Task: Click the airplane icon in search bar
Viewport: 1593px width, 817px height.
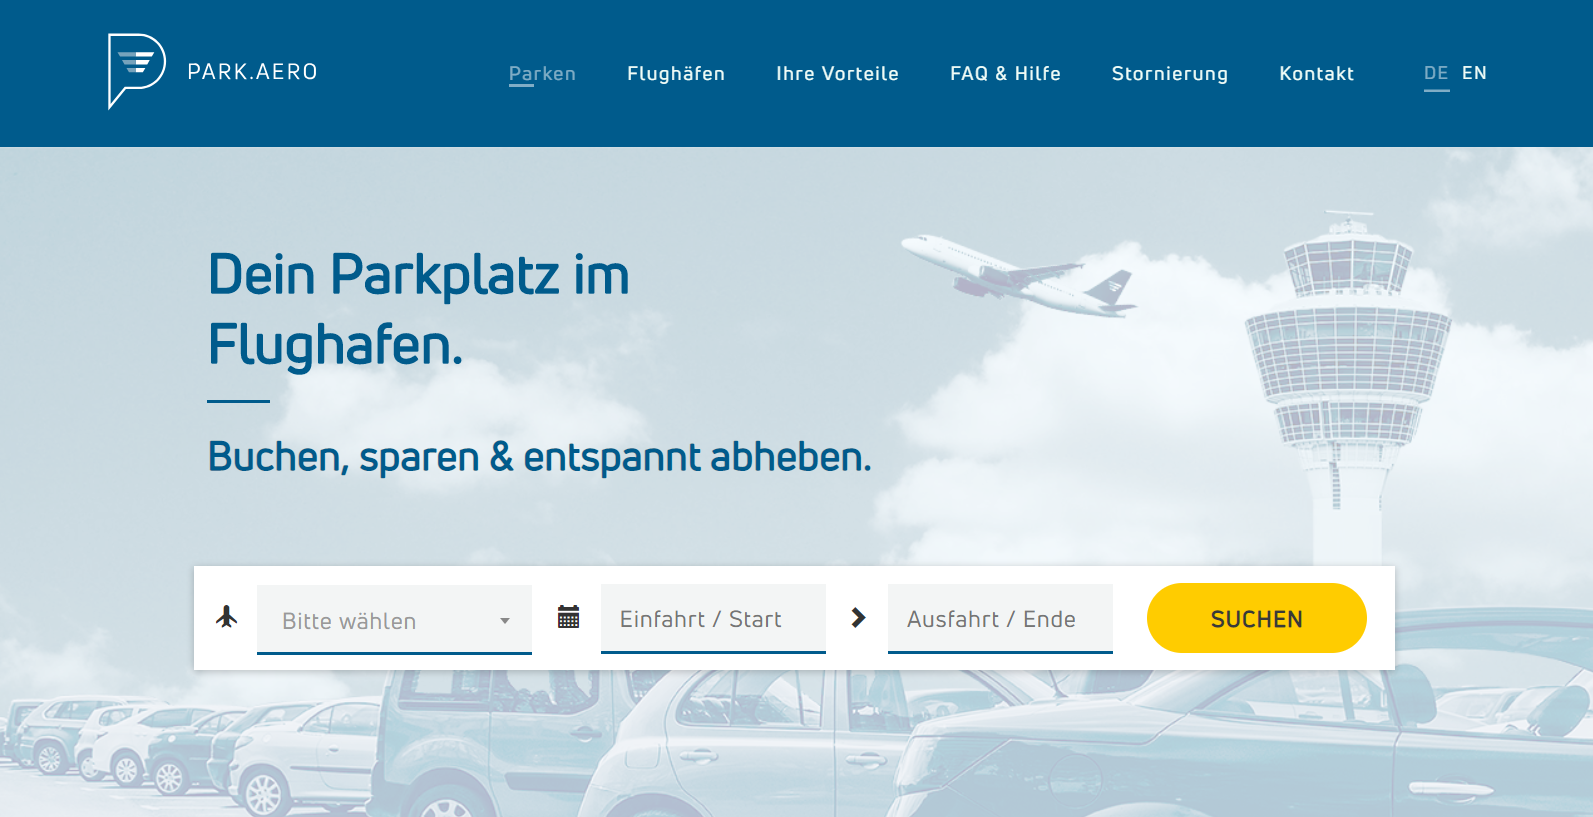Action: pos(227,617)
